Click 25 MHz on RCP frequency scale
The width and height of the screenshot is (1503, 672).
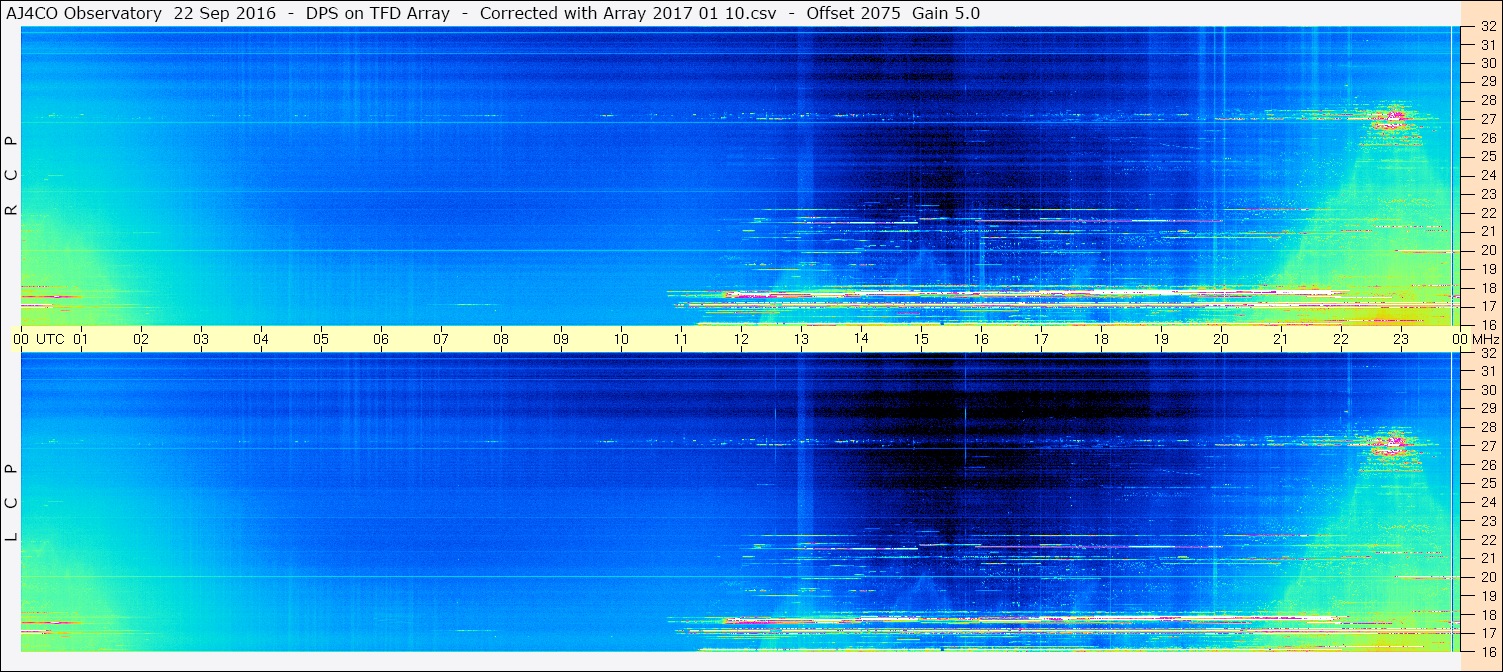tap(1489, 157)
